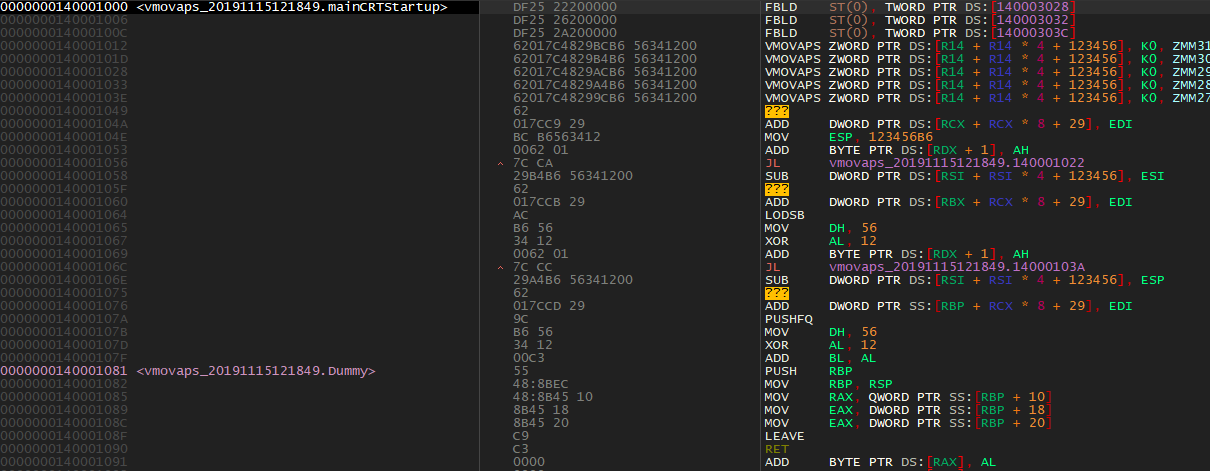Screen dimensions: 1210x471
Task: Click MOV EAX, DWORD PTR SS:[RBP + 18]
Action: click(x=909, y=410)
